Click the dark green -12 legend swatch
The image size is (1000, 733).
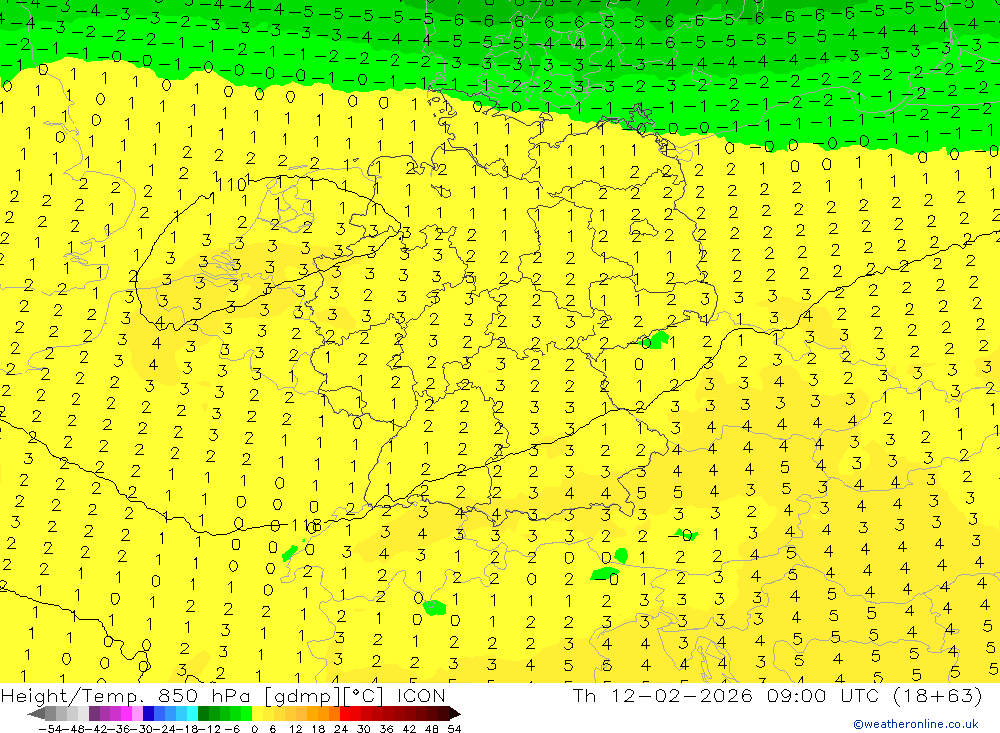click(x=203, y=713)
